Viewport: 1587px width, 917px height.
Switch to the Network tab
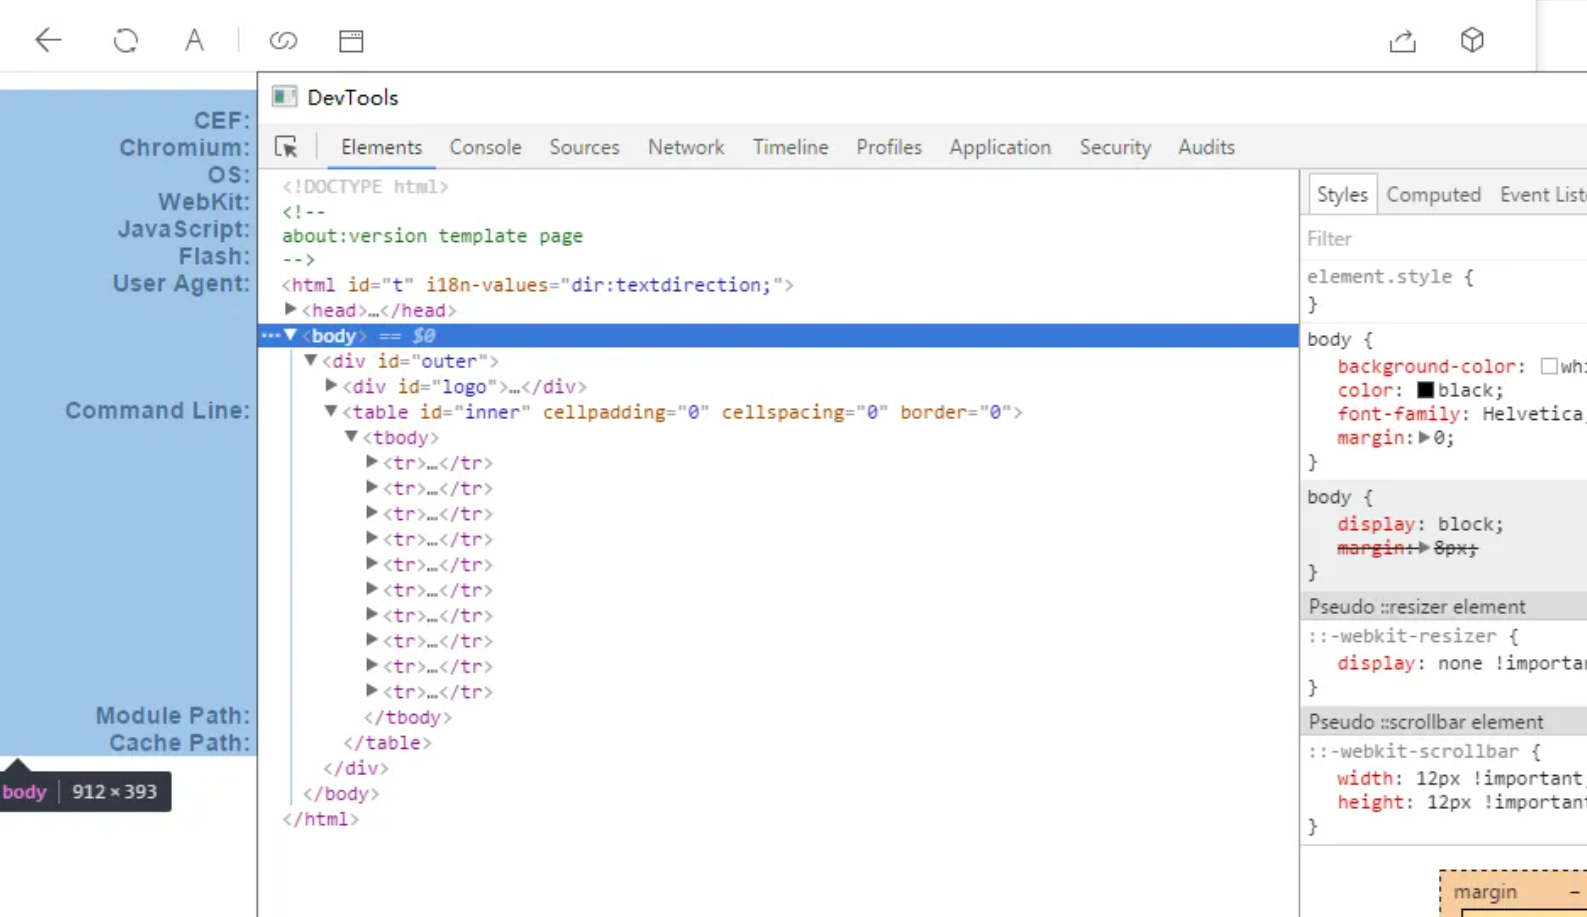pos(686,147)
